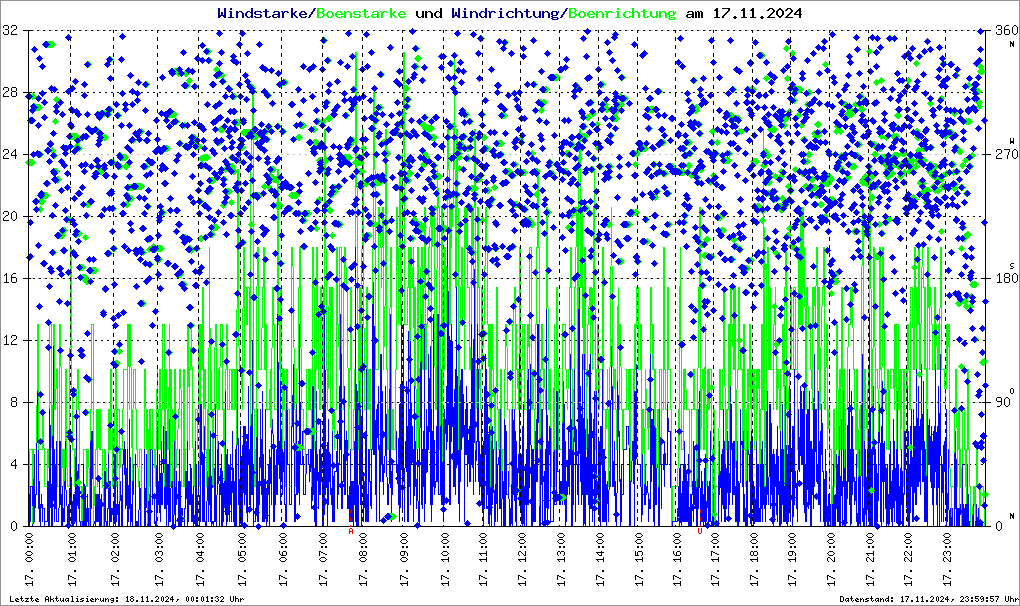Click the 17. 03:00 time axis label

(x=158, y=559)
